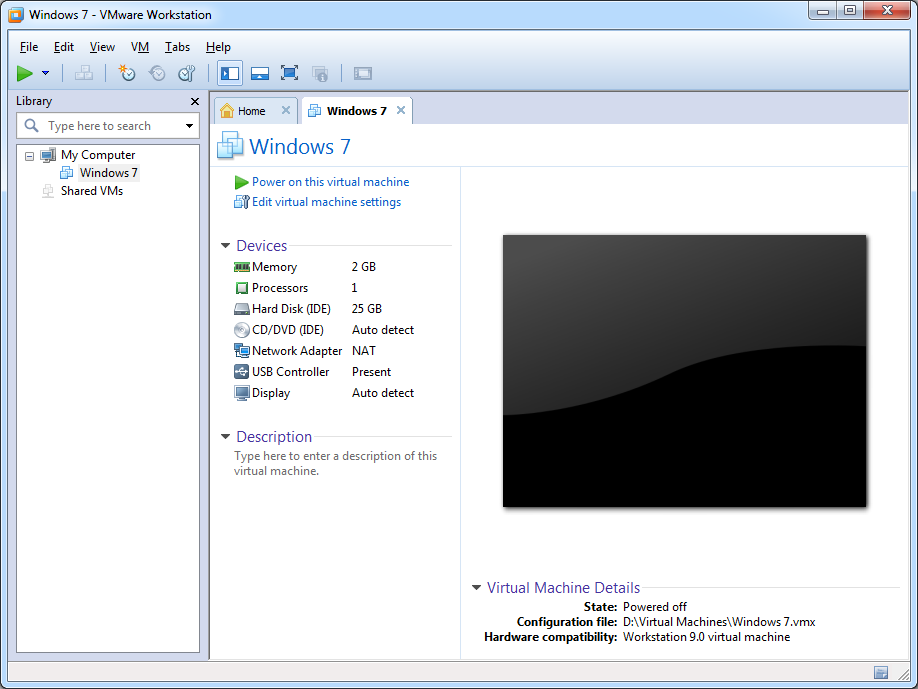Collapse the Devices section
The image size is (918, 689).
(x=226, y=246)
